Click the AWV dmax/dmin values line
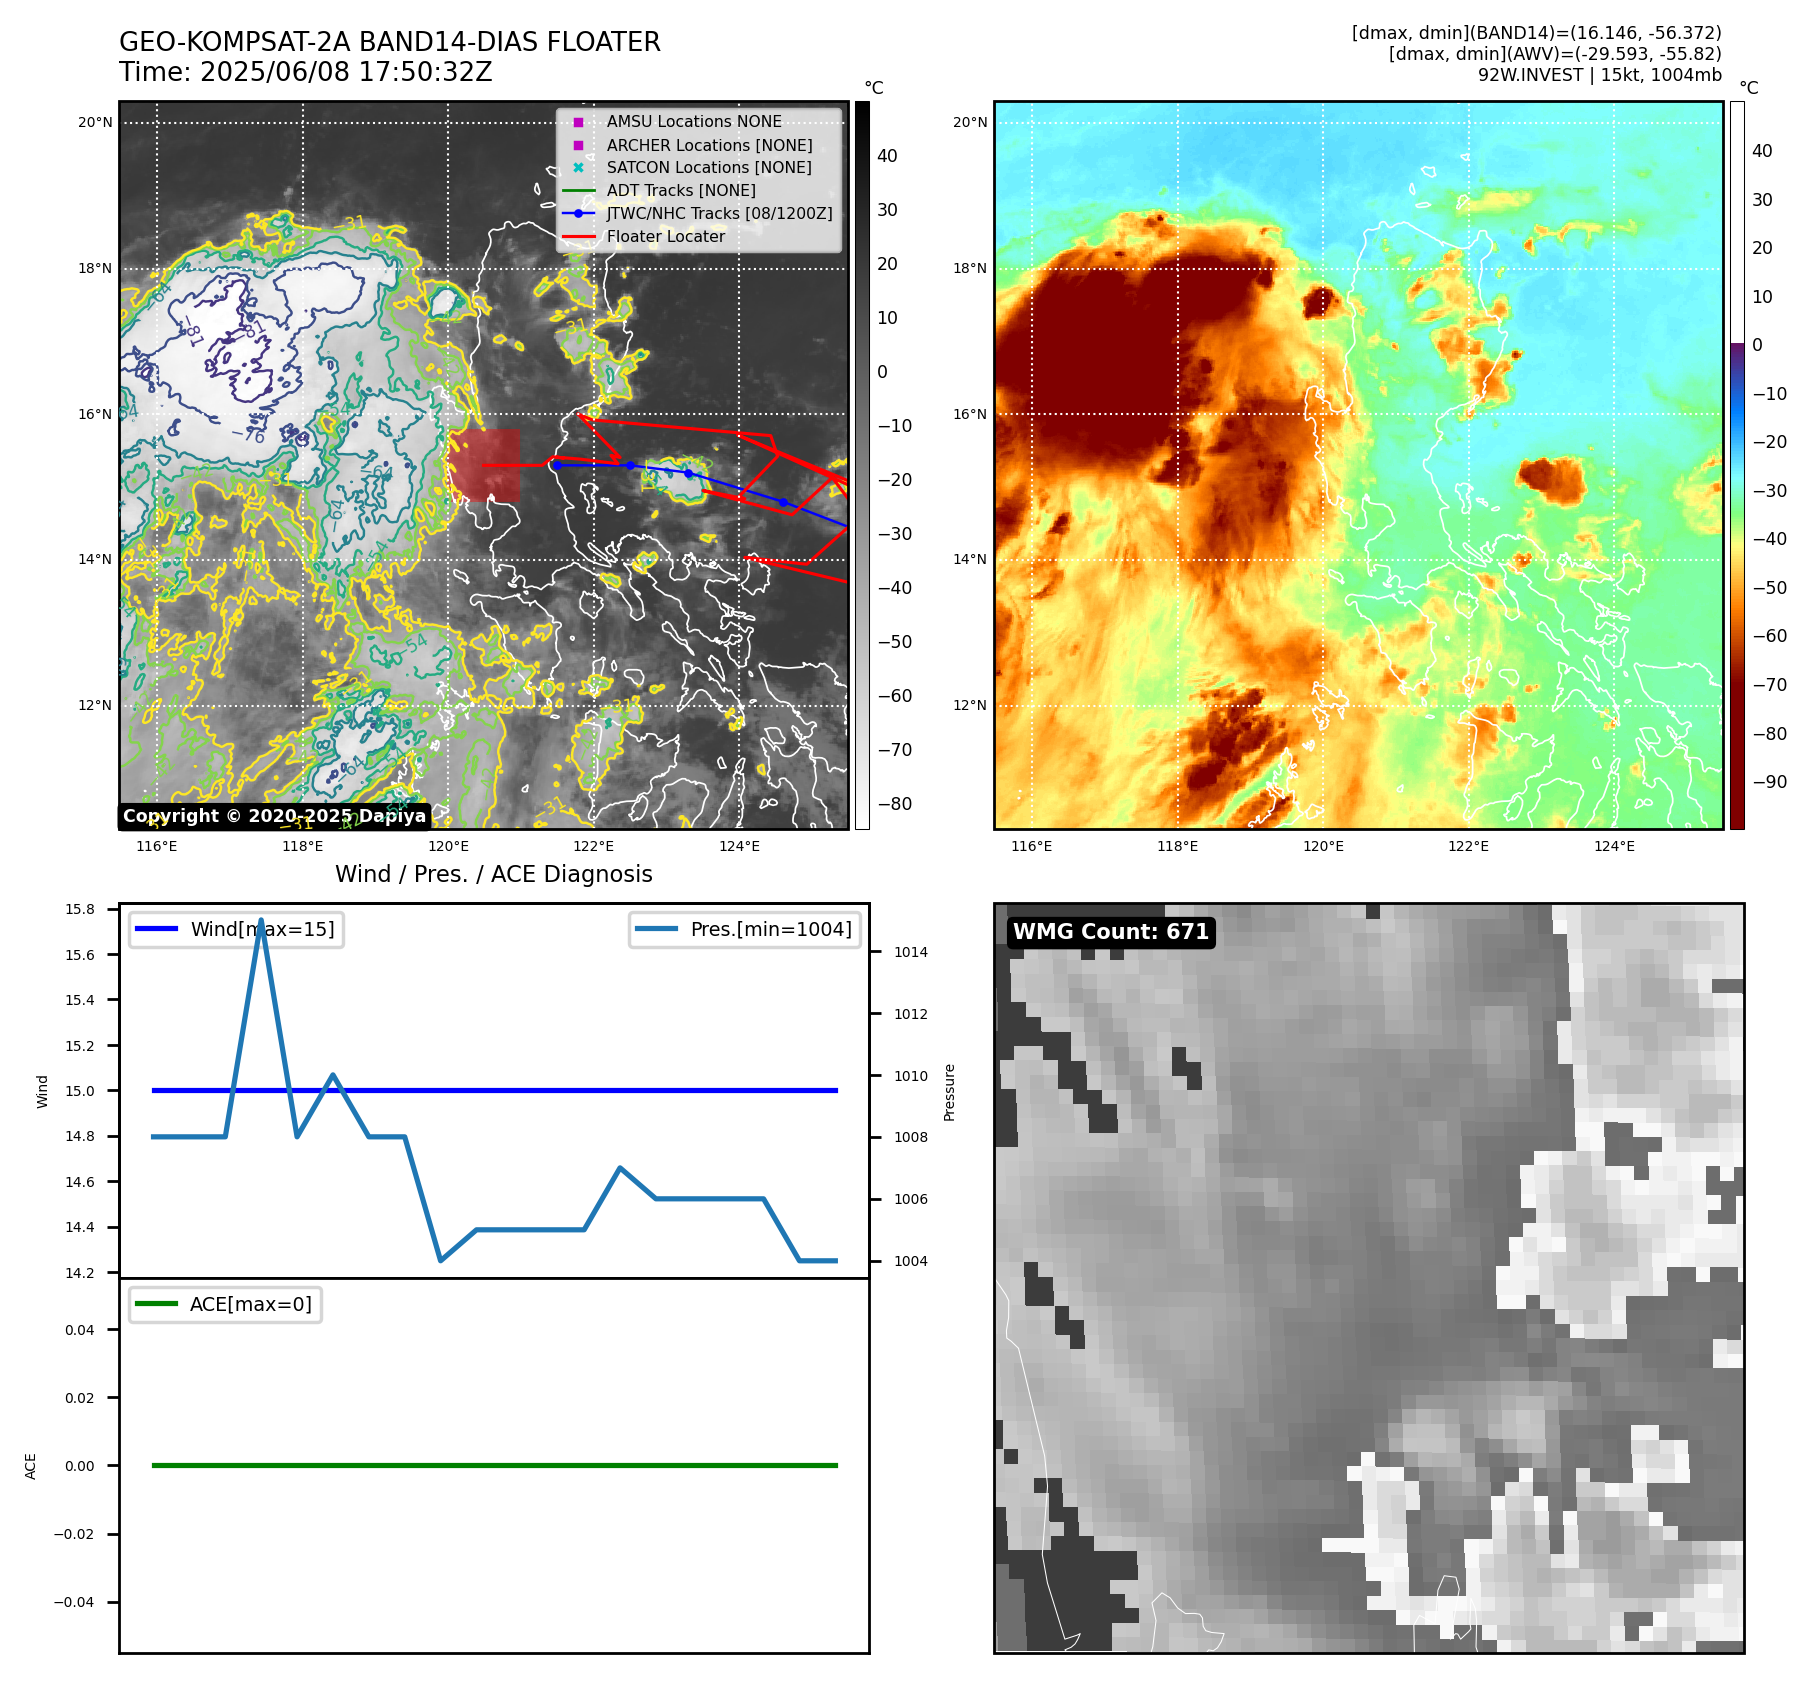Screen dimensions: 1813x1690 point(1555,54)
